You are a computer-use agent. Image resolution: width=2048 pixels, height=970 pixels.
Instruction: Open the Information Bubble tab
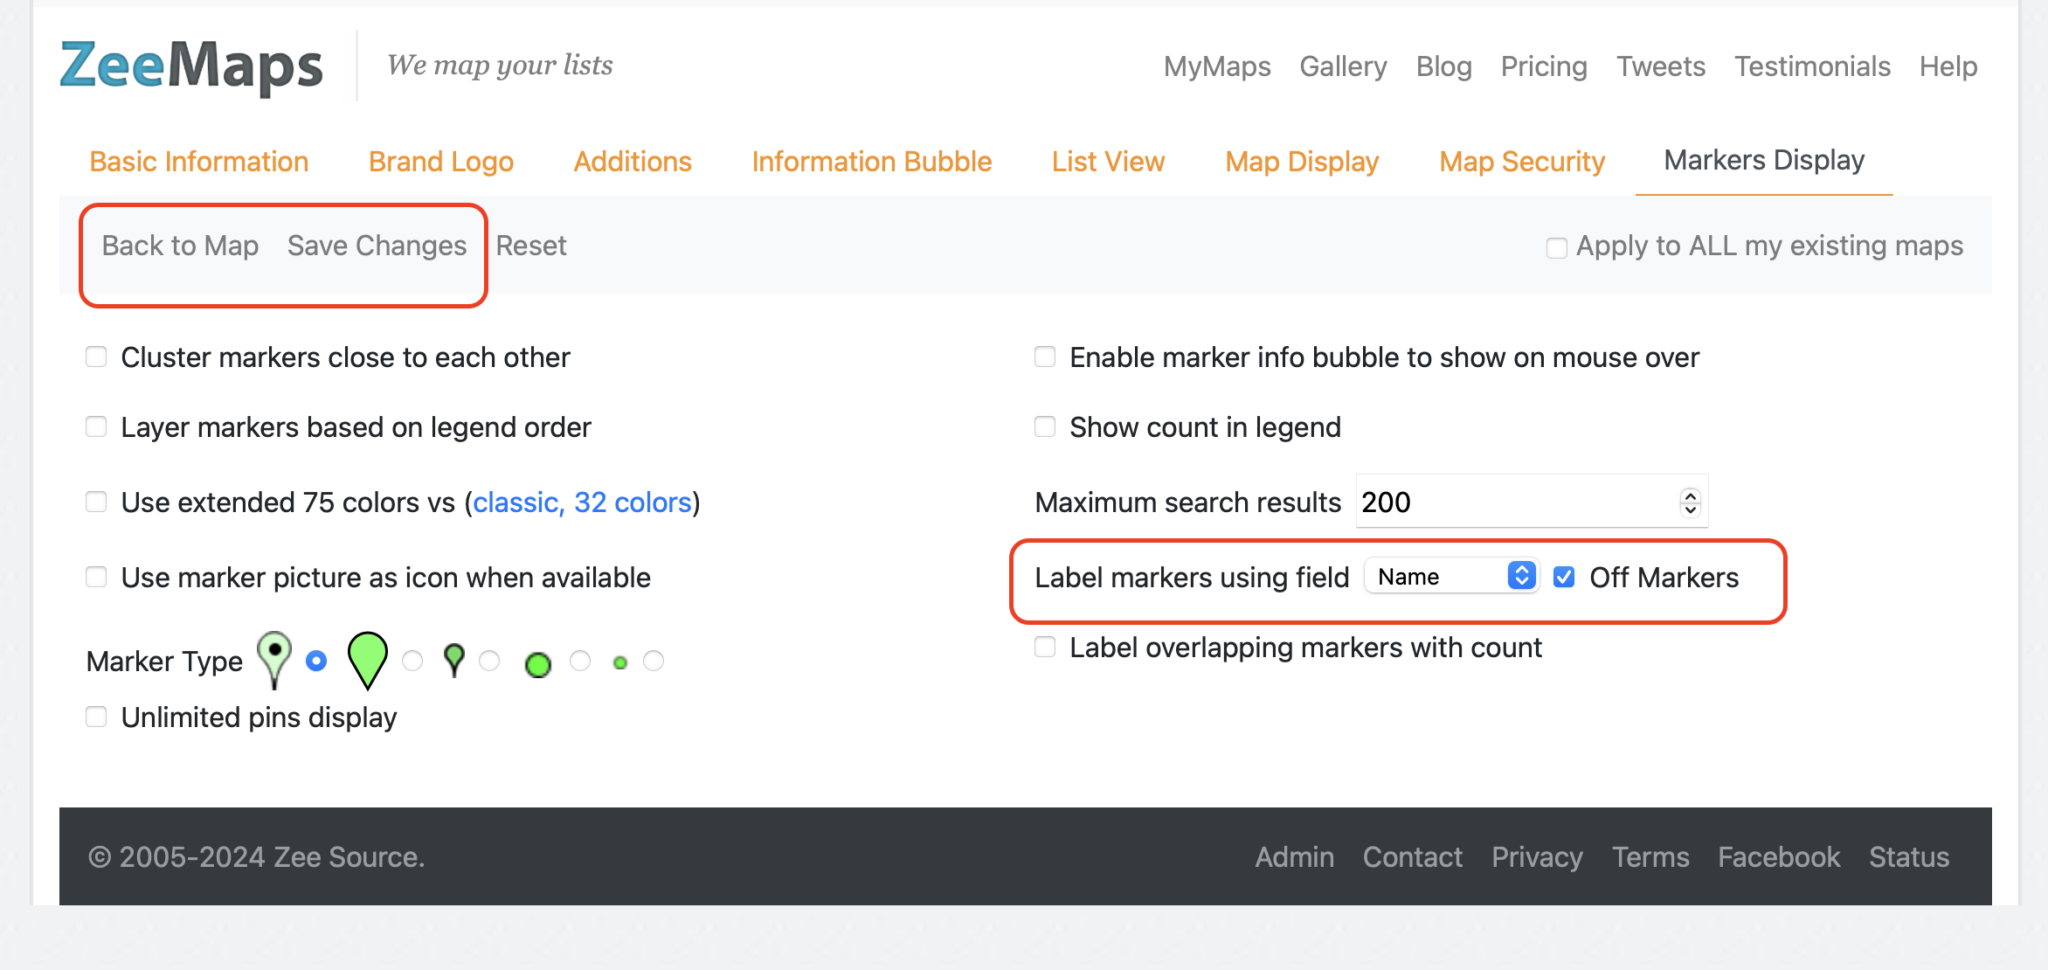[871, 162]
